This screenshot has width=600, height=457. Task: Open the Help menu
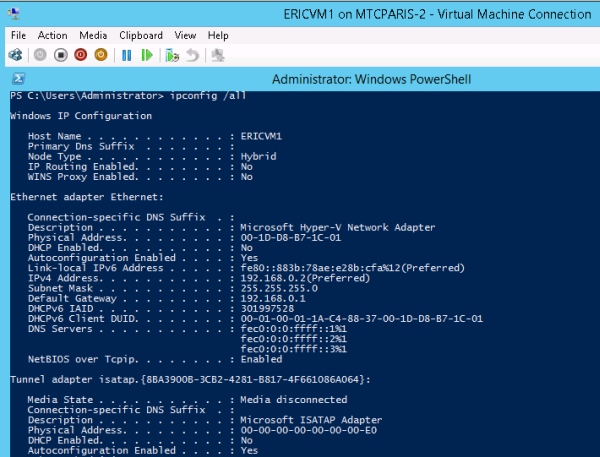(x=218, y=35)
